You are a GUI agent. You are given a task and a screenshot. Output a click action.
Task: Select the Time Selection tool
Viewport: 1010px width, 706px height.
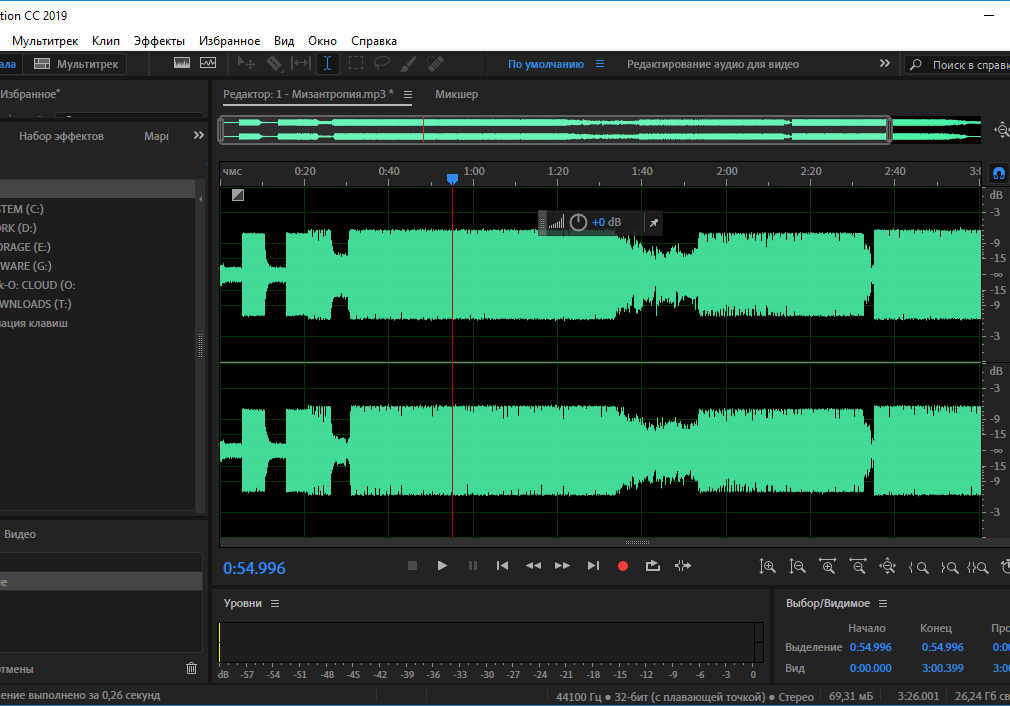pyautogui.click(x=327, y=63)
